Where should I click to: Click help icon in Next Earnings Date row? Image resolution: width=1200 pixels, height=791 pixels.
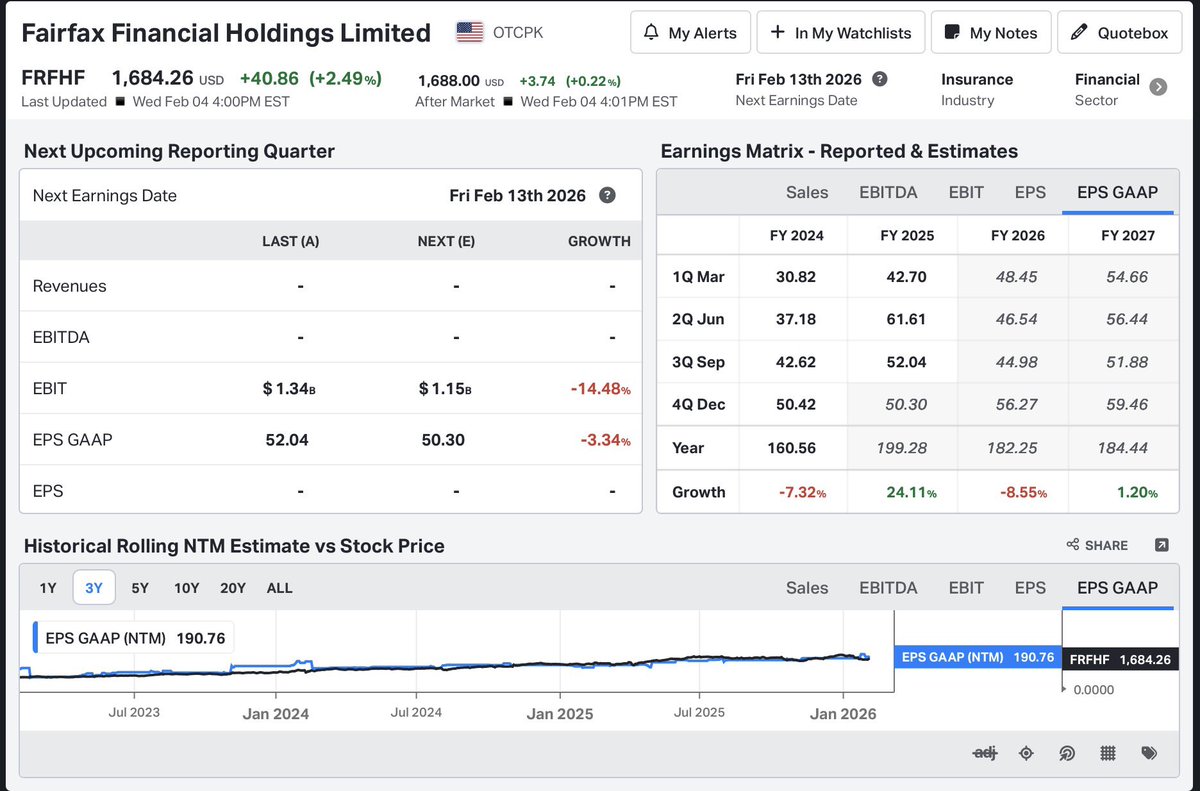[x=607, y=195]
